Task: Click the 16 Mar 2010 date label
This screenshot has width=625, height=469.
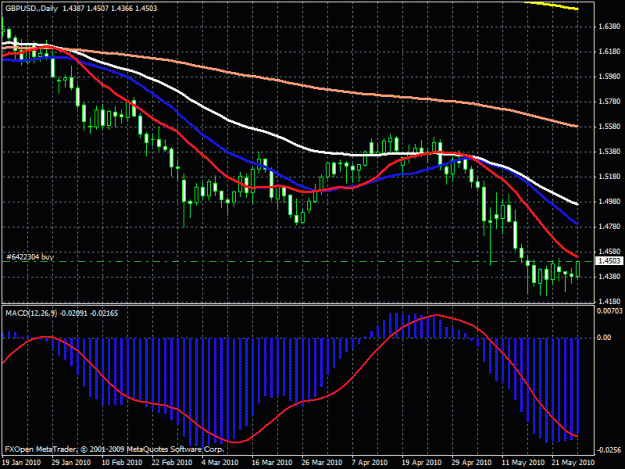Action: point(272,463)
